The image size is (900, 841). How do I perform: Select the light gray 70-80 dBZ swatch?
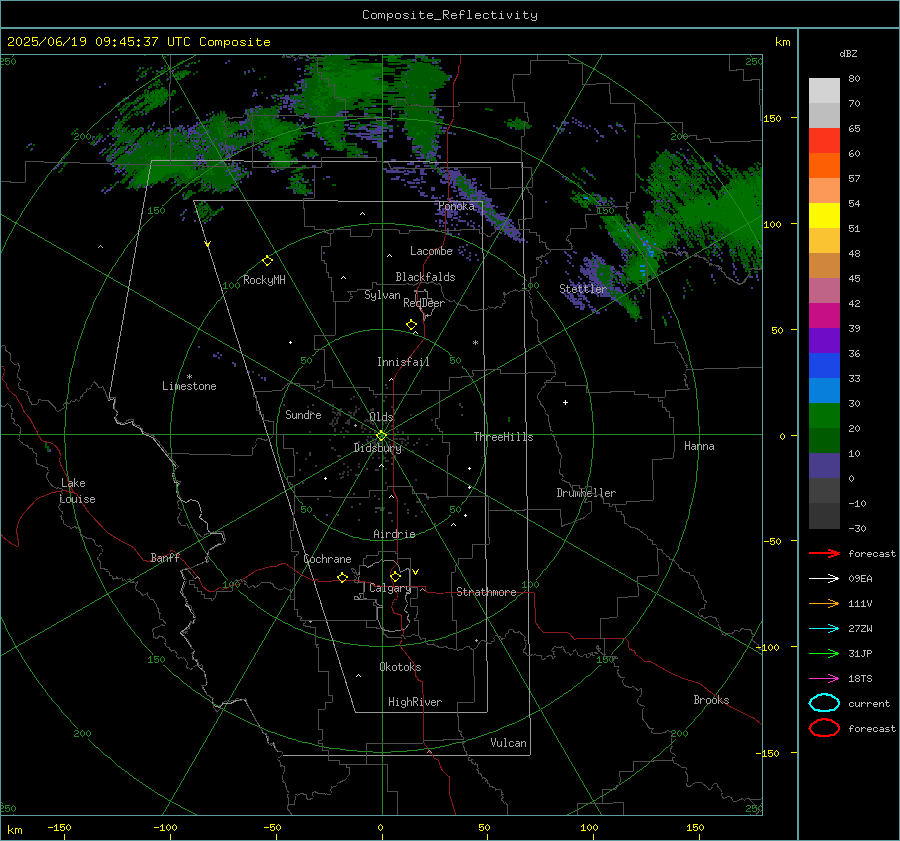point(824,91)
